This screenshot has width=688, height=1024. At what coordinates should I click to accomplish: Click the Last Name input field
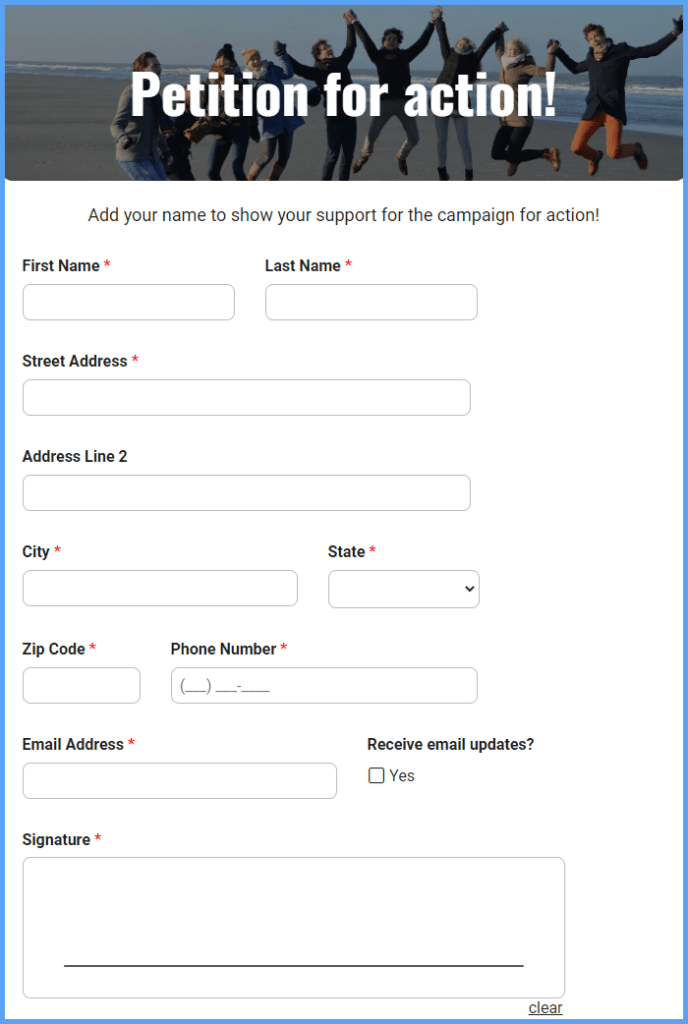coord(370,302)
